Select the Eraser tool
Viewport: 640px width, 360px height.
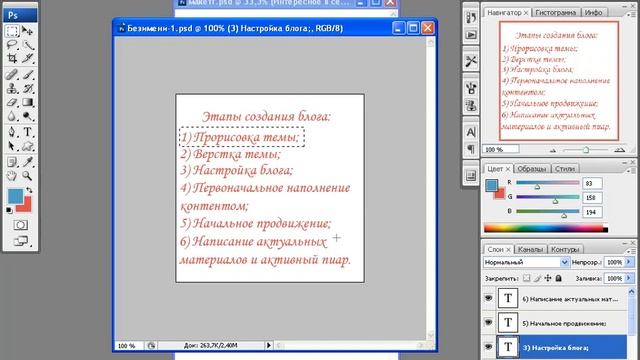(x=12, y=102)
